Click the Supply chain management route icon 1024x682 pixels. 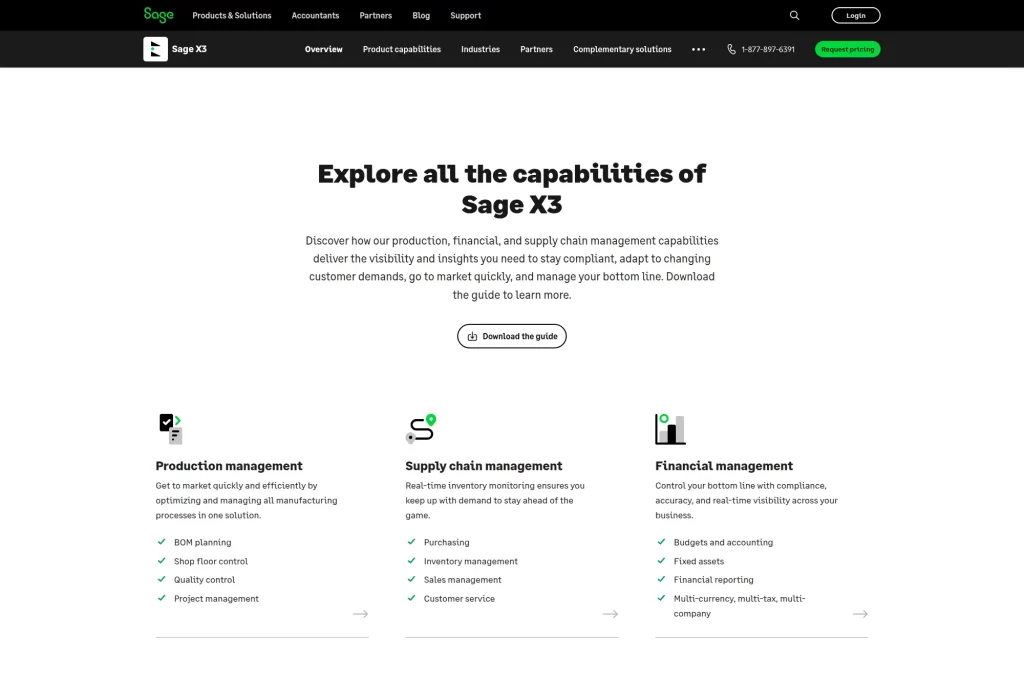[x=420, y=427]
